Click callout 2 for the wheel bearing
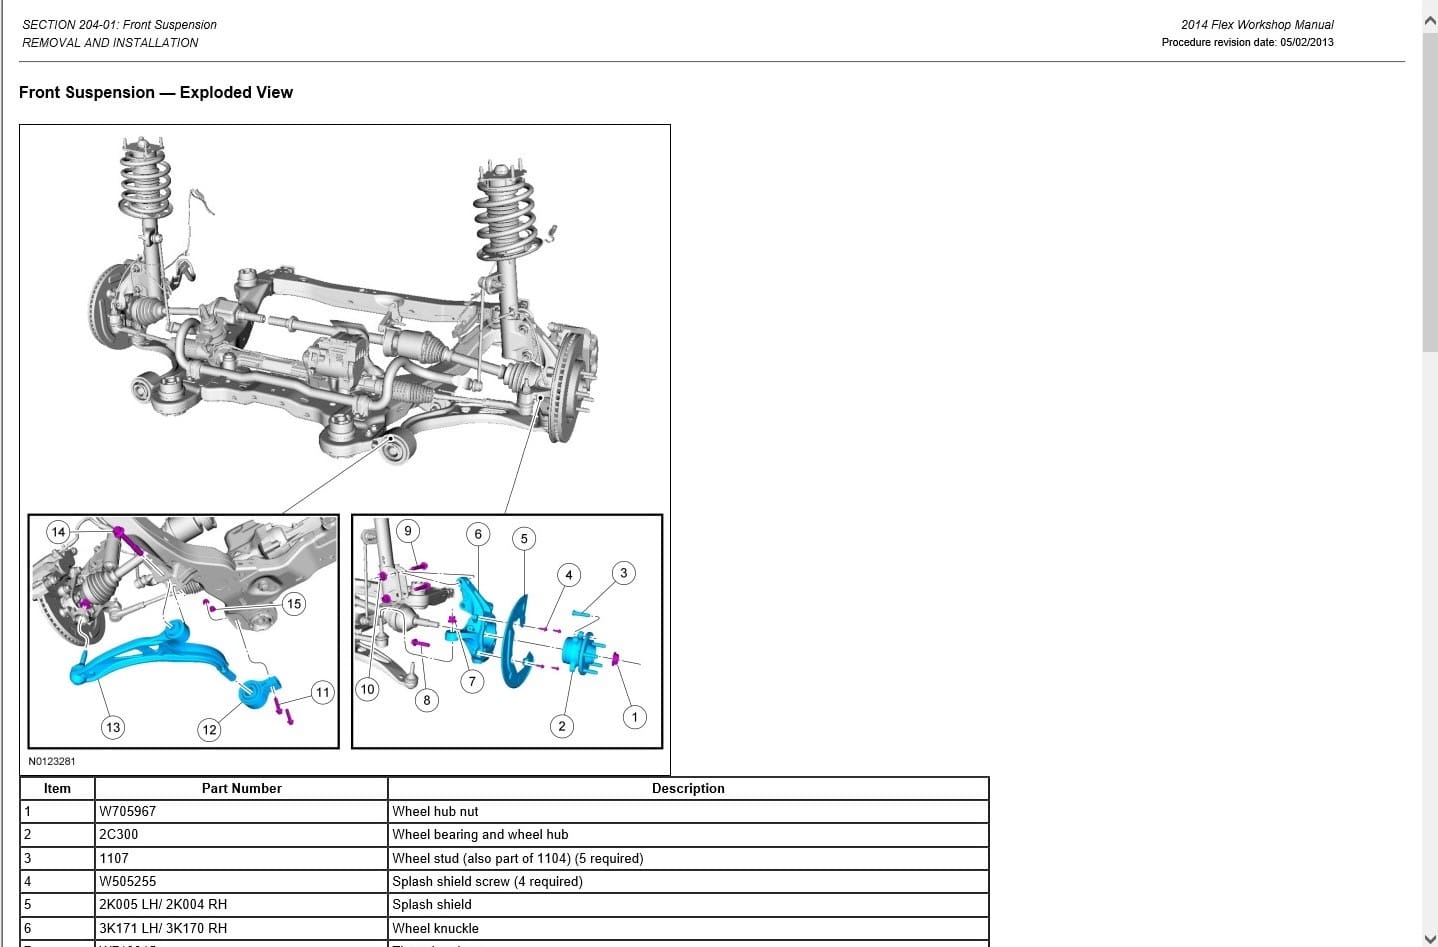 coord(562,726)
